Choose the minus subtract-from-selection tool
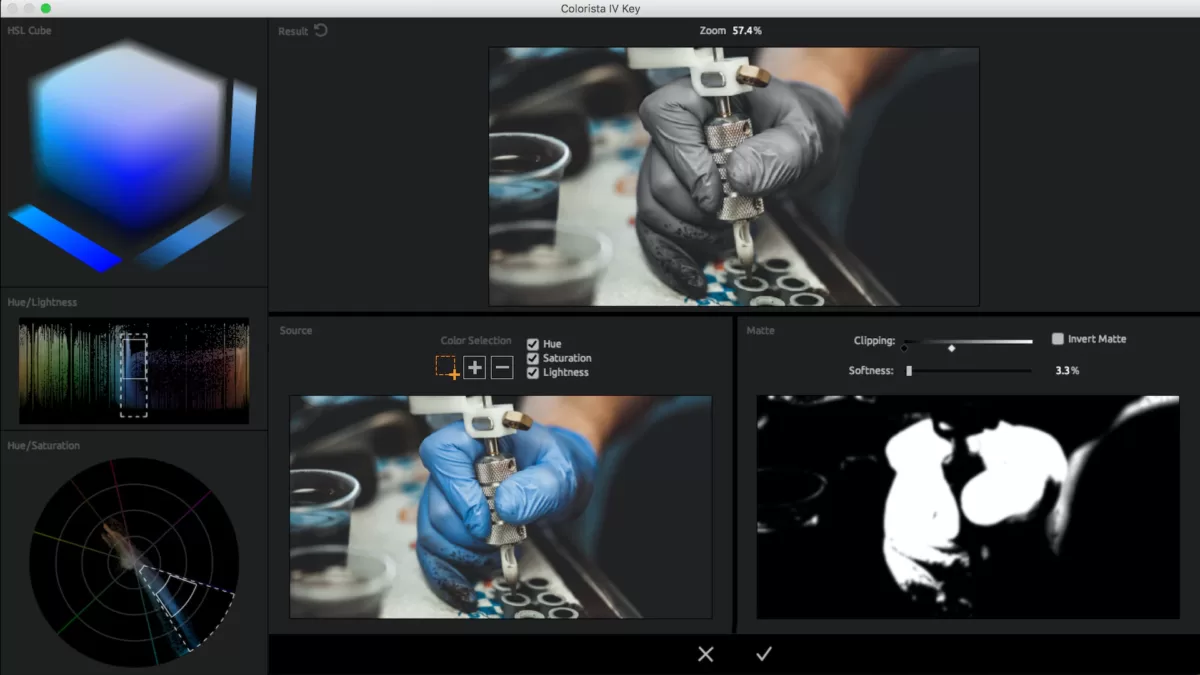The height and width of the screenshot is (675, 1200). (502, 368)
